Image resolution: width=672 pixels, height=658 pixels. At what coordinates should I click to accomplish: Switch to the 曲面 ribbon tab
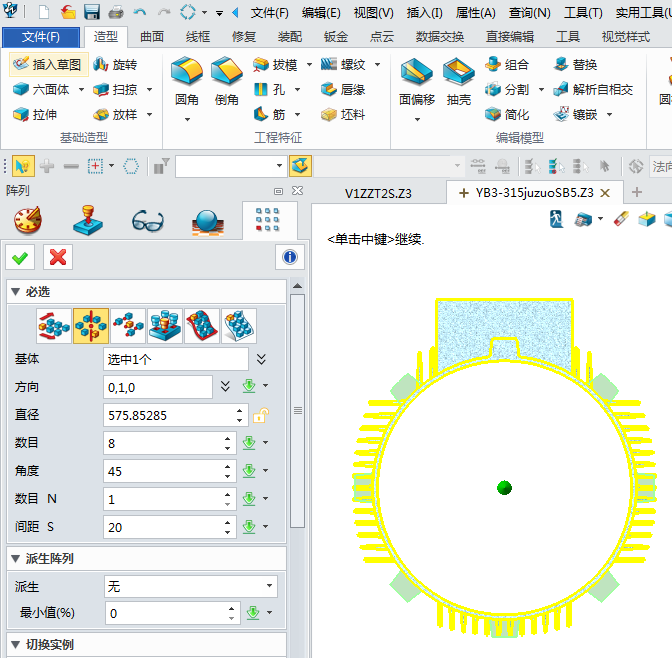click(x=152, y=37)
